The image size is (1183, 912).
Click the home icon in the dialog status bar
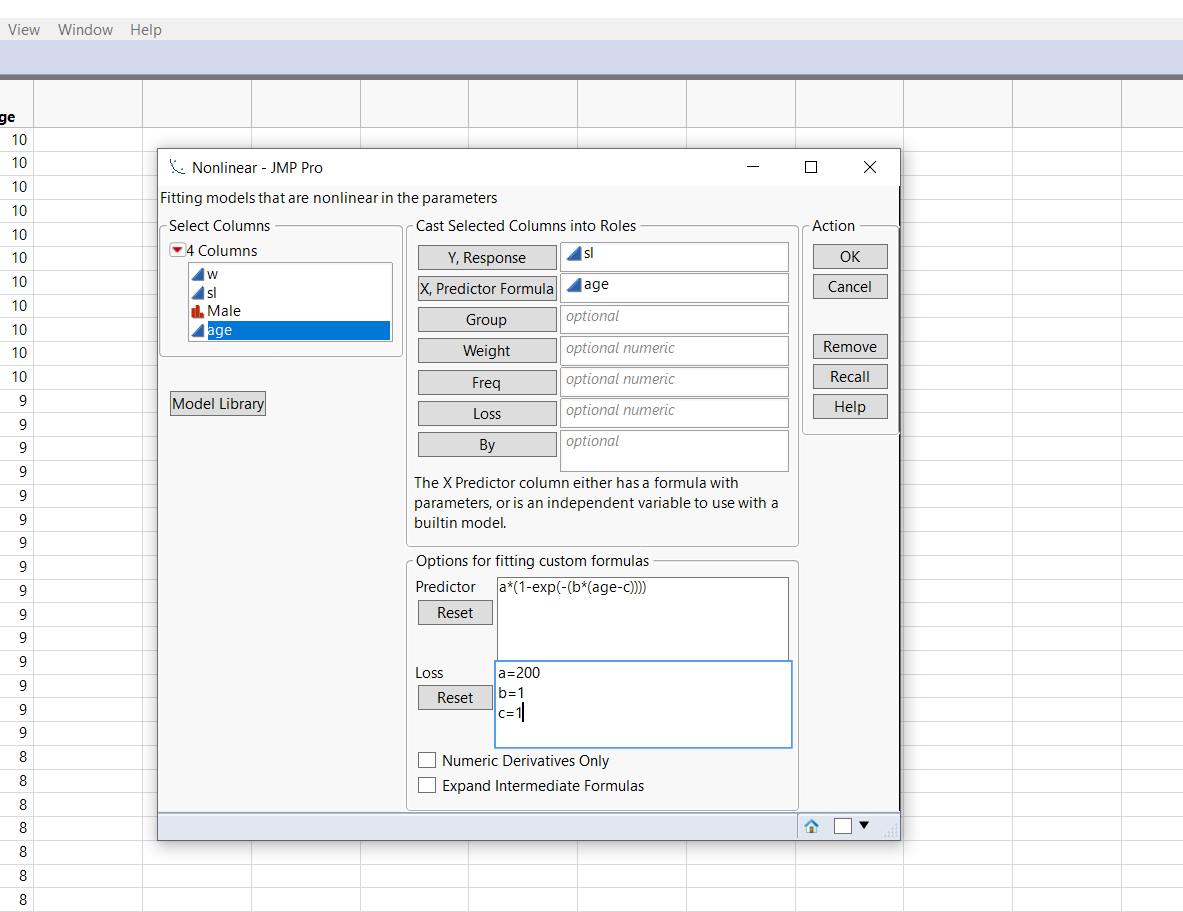point(811,825)
